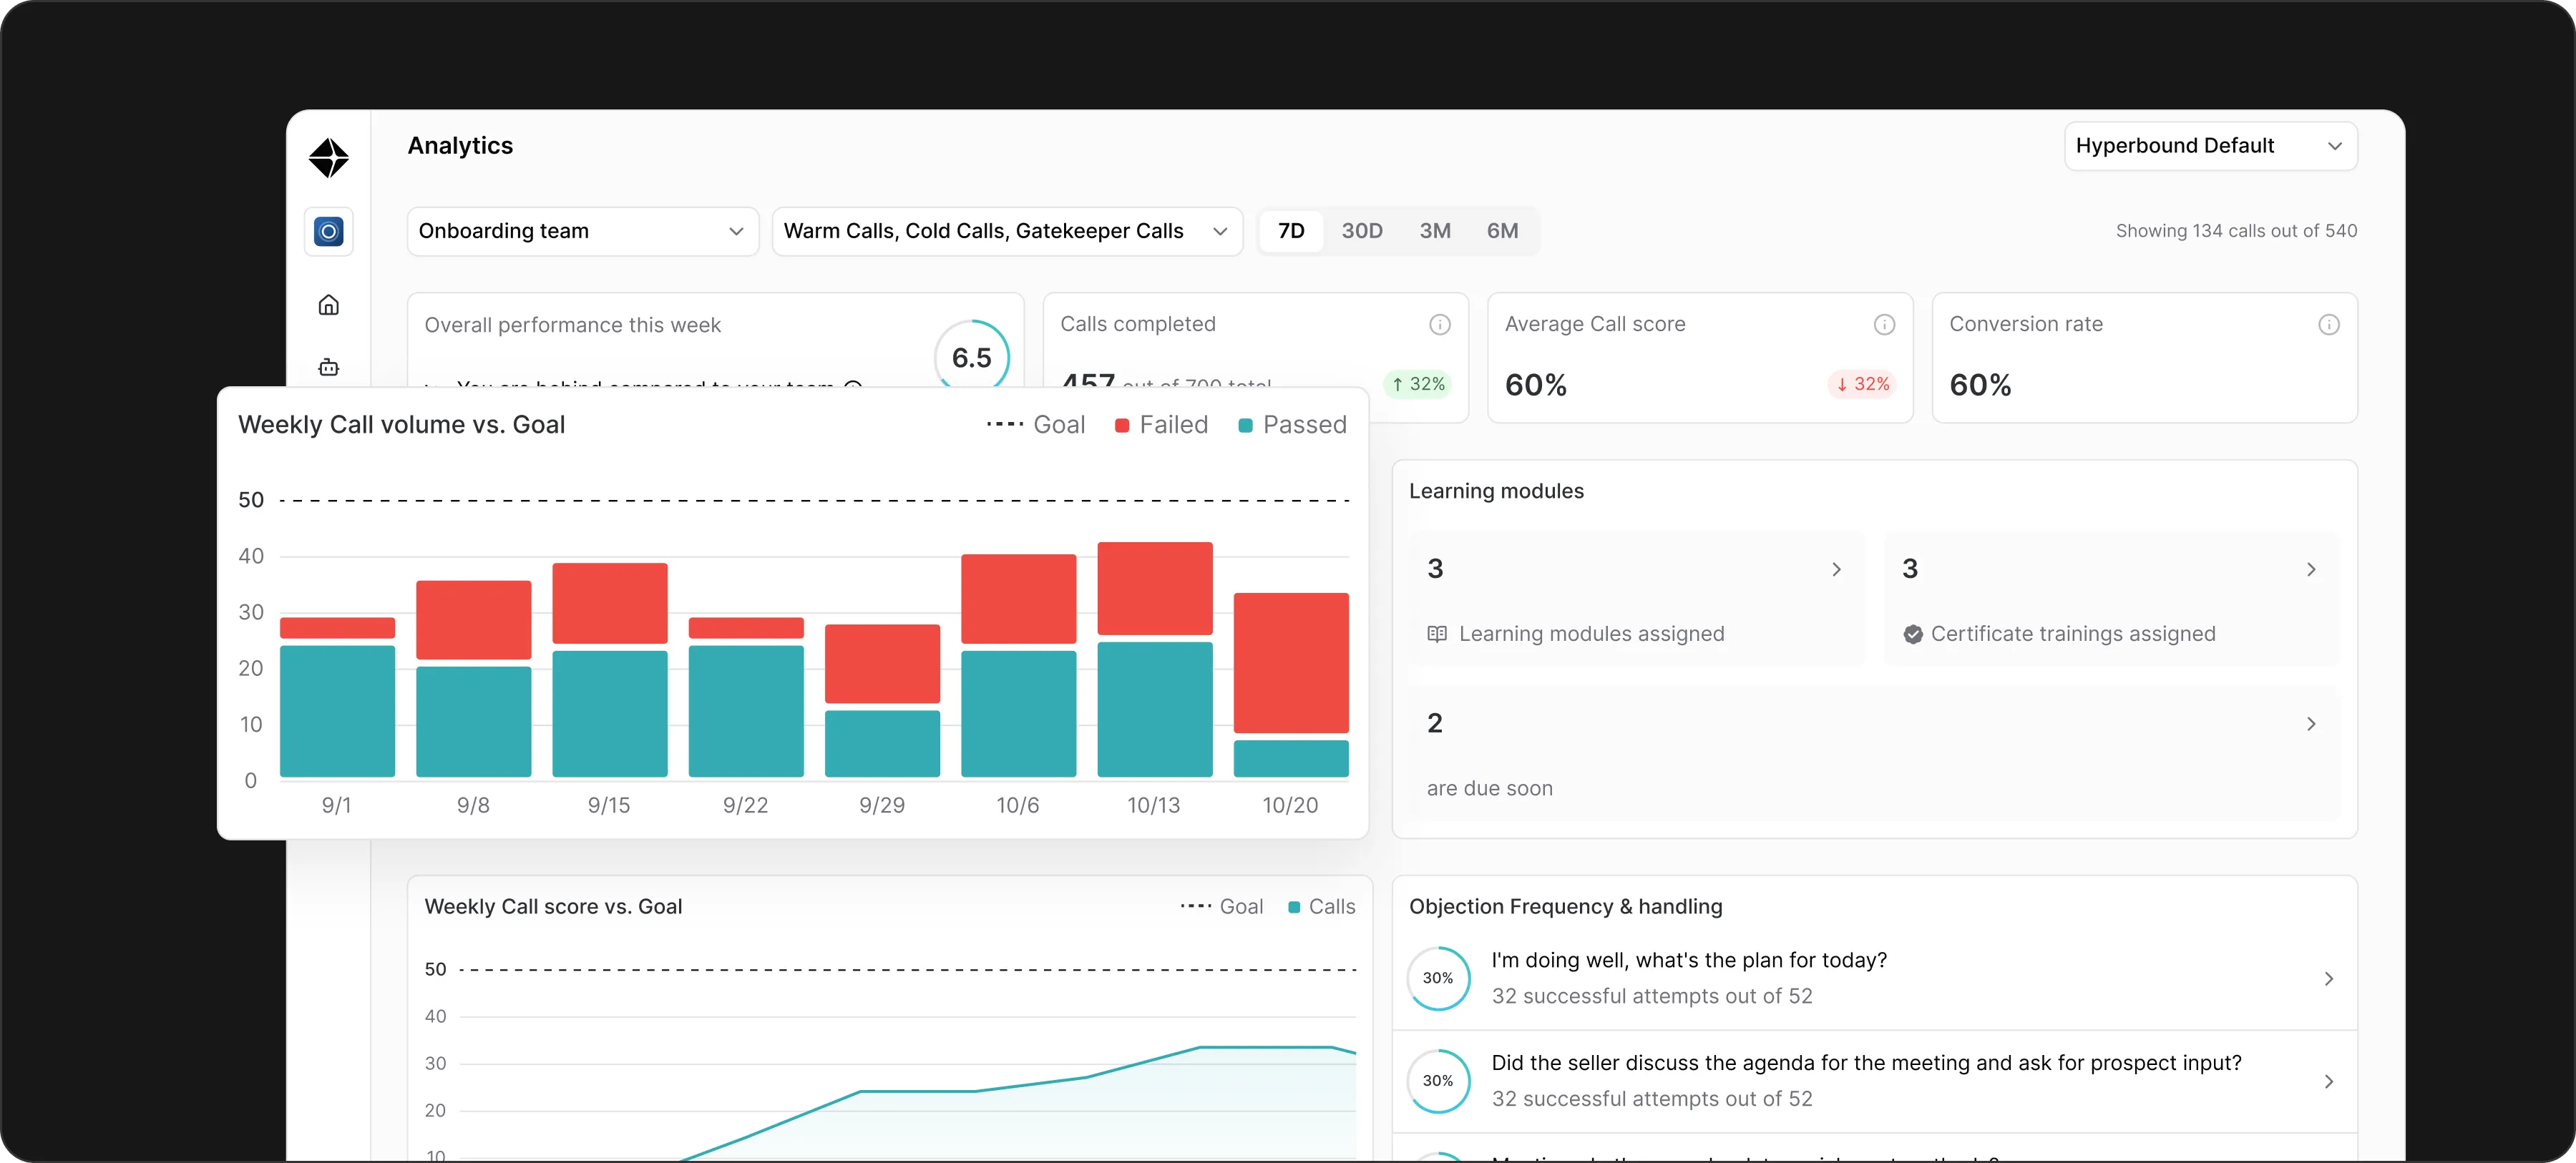Open details for the agenda discussion objection

tap(2327, 1081)
